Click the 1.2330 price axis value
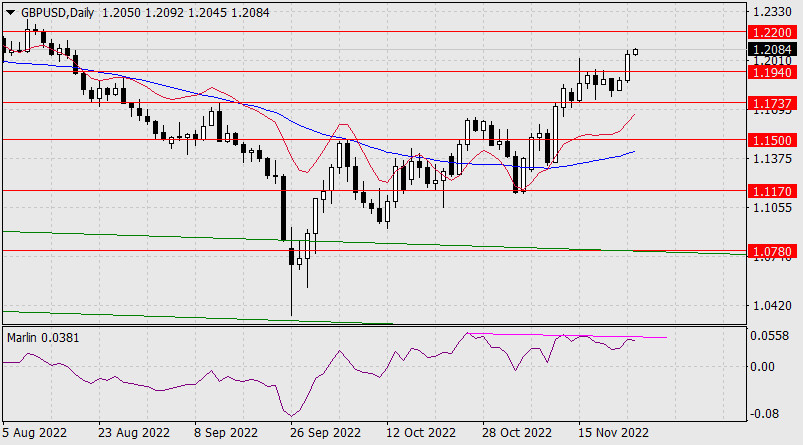 click(x=772, y=11)
